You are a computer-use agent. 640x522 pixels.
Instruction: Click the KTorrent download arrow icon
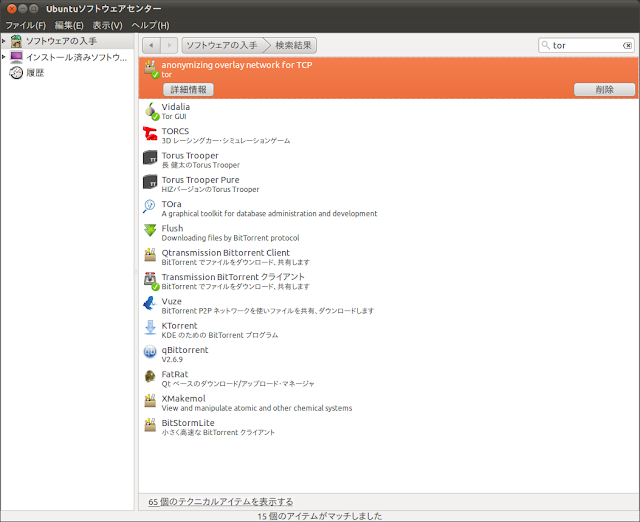[x=150, y=328]
